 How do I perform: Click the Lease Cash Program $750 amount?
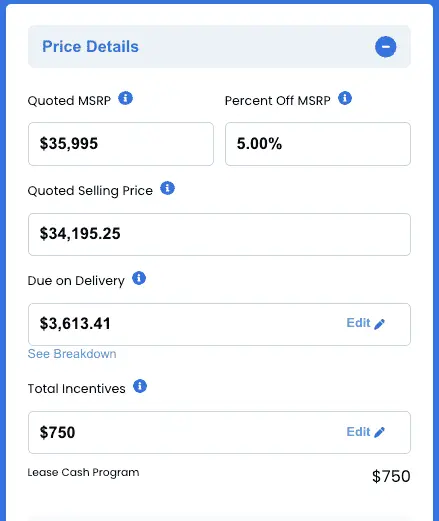(x=391, y=476)
